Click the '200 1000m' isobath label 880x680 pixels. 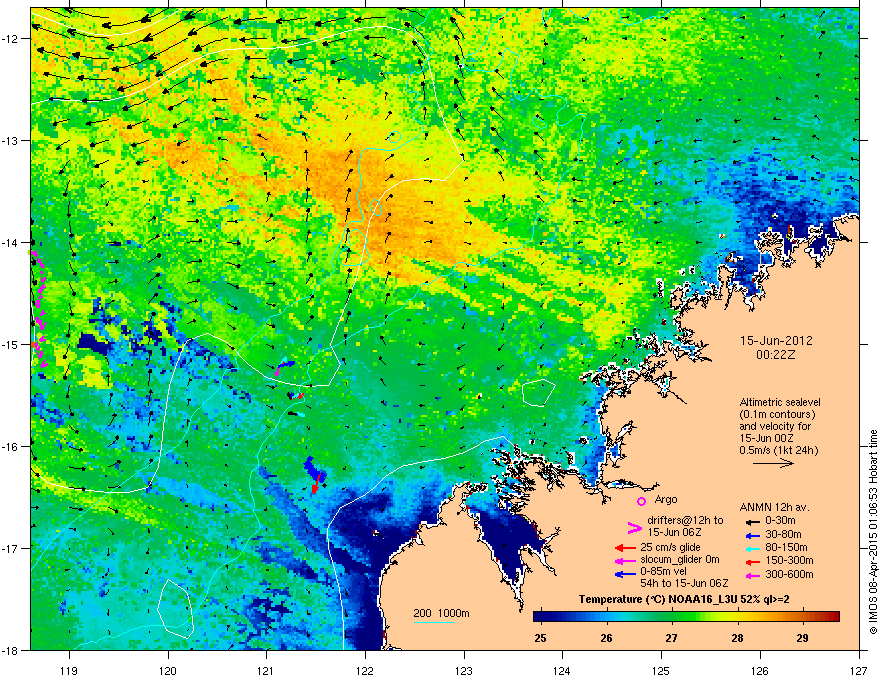[x=441, y=613]
